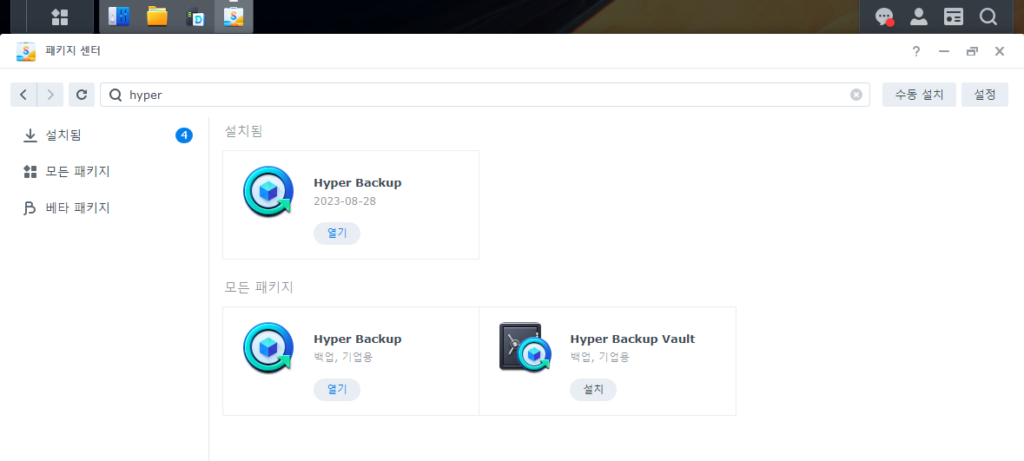Click Hyper Backup icon under 모든 패키지

[268, 348]
